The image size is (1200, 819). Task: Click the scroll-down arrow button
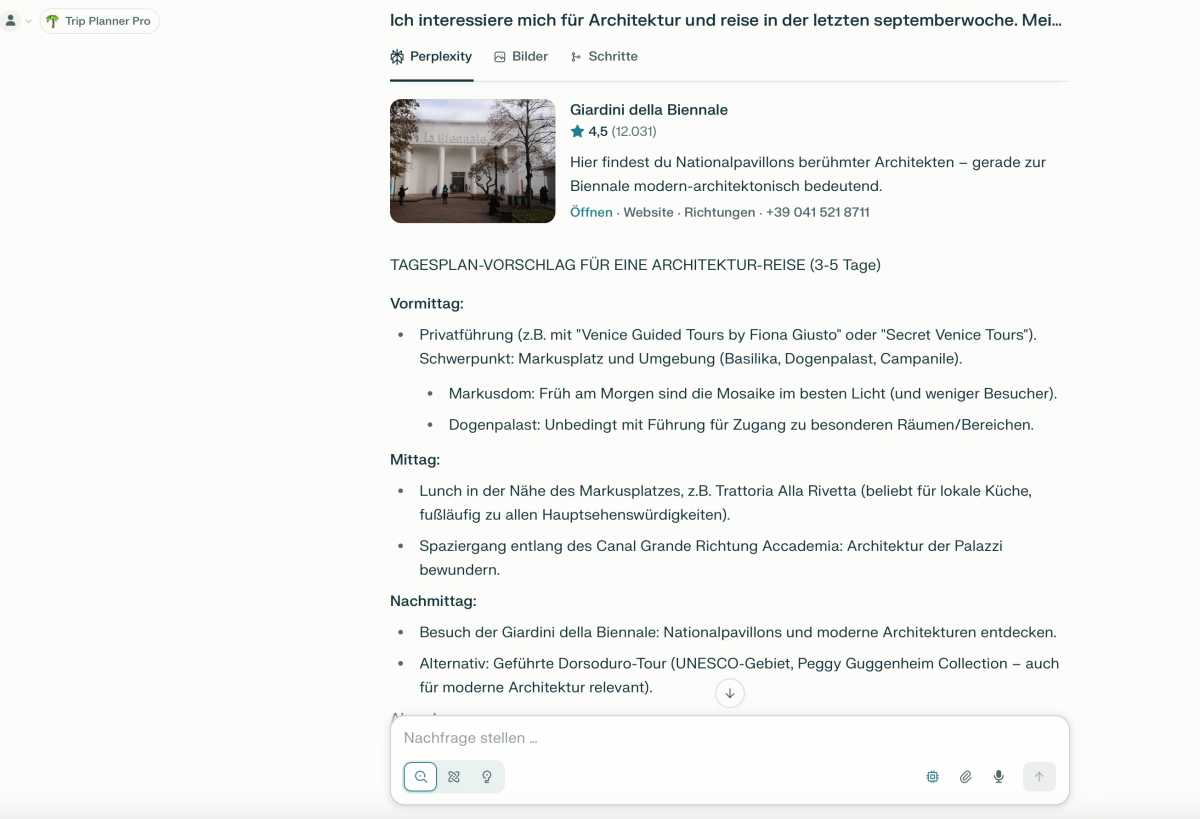(730, 693)
